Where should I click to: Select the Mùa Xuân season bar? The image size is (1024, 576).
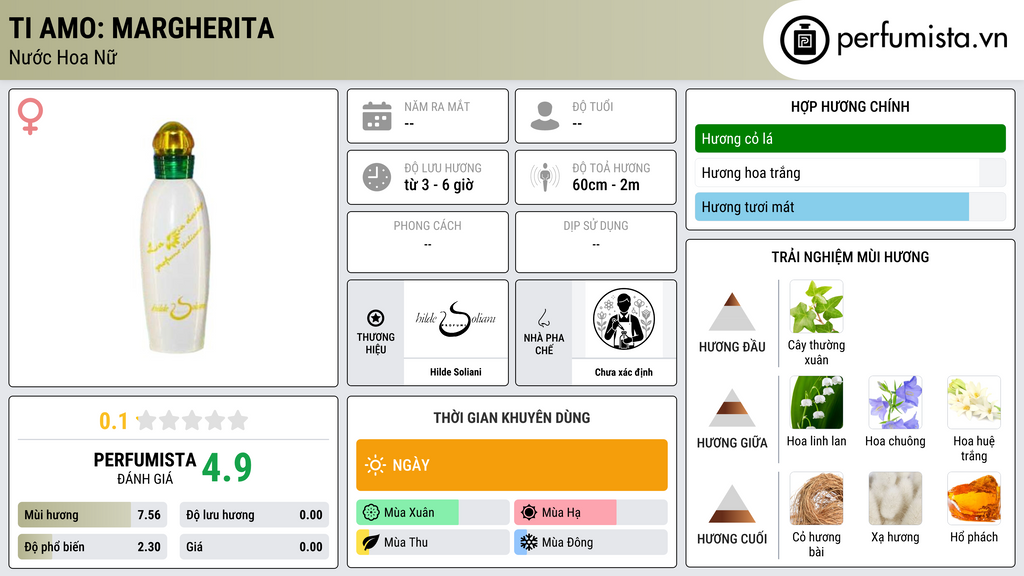point(432,513)
